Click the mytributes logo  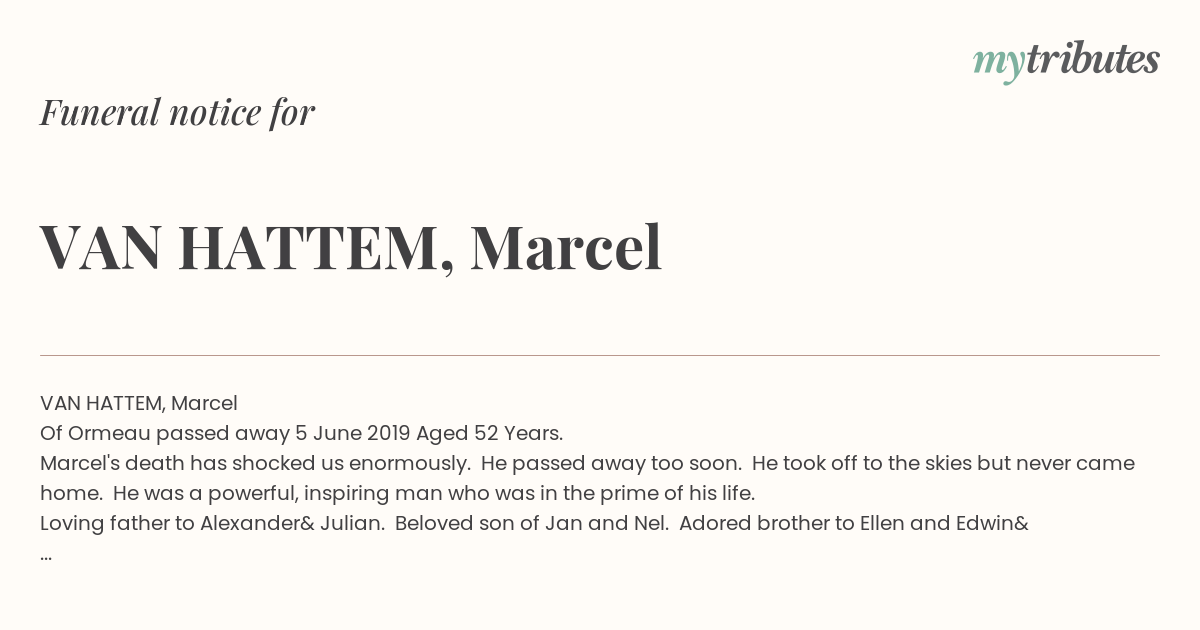pyautogui.click(x=1066, y=61)
